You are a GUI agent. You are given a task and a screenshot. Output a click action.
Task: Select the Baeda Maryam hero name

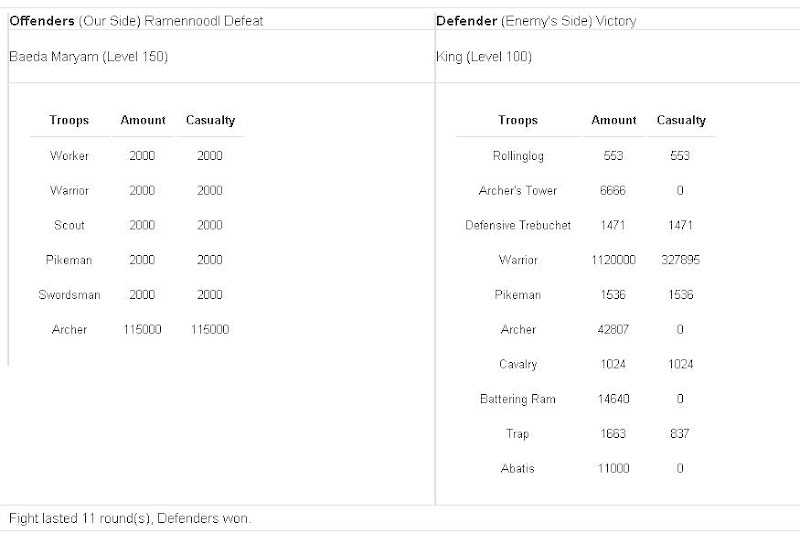point(88,57)
